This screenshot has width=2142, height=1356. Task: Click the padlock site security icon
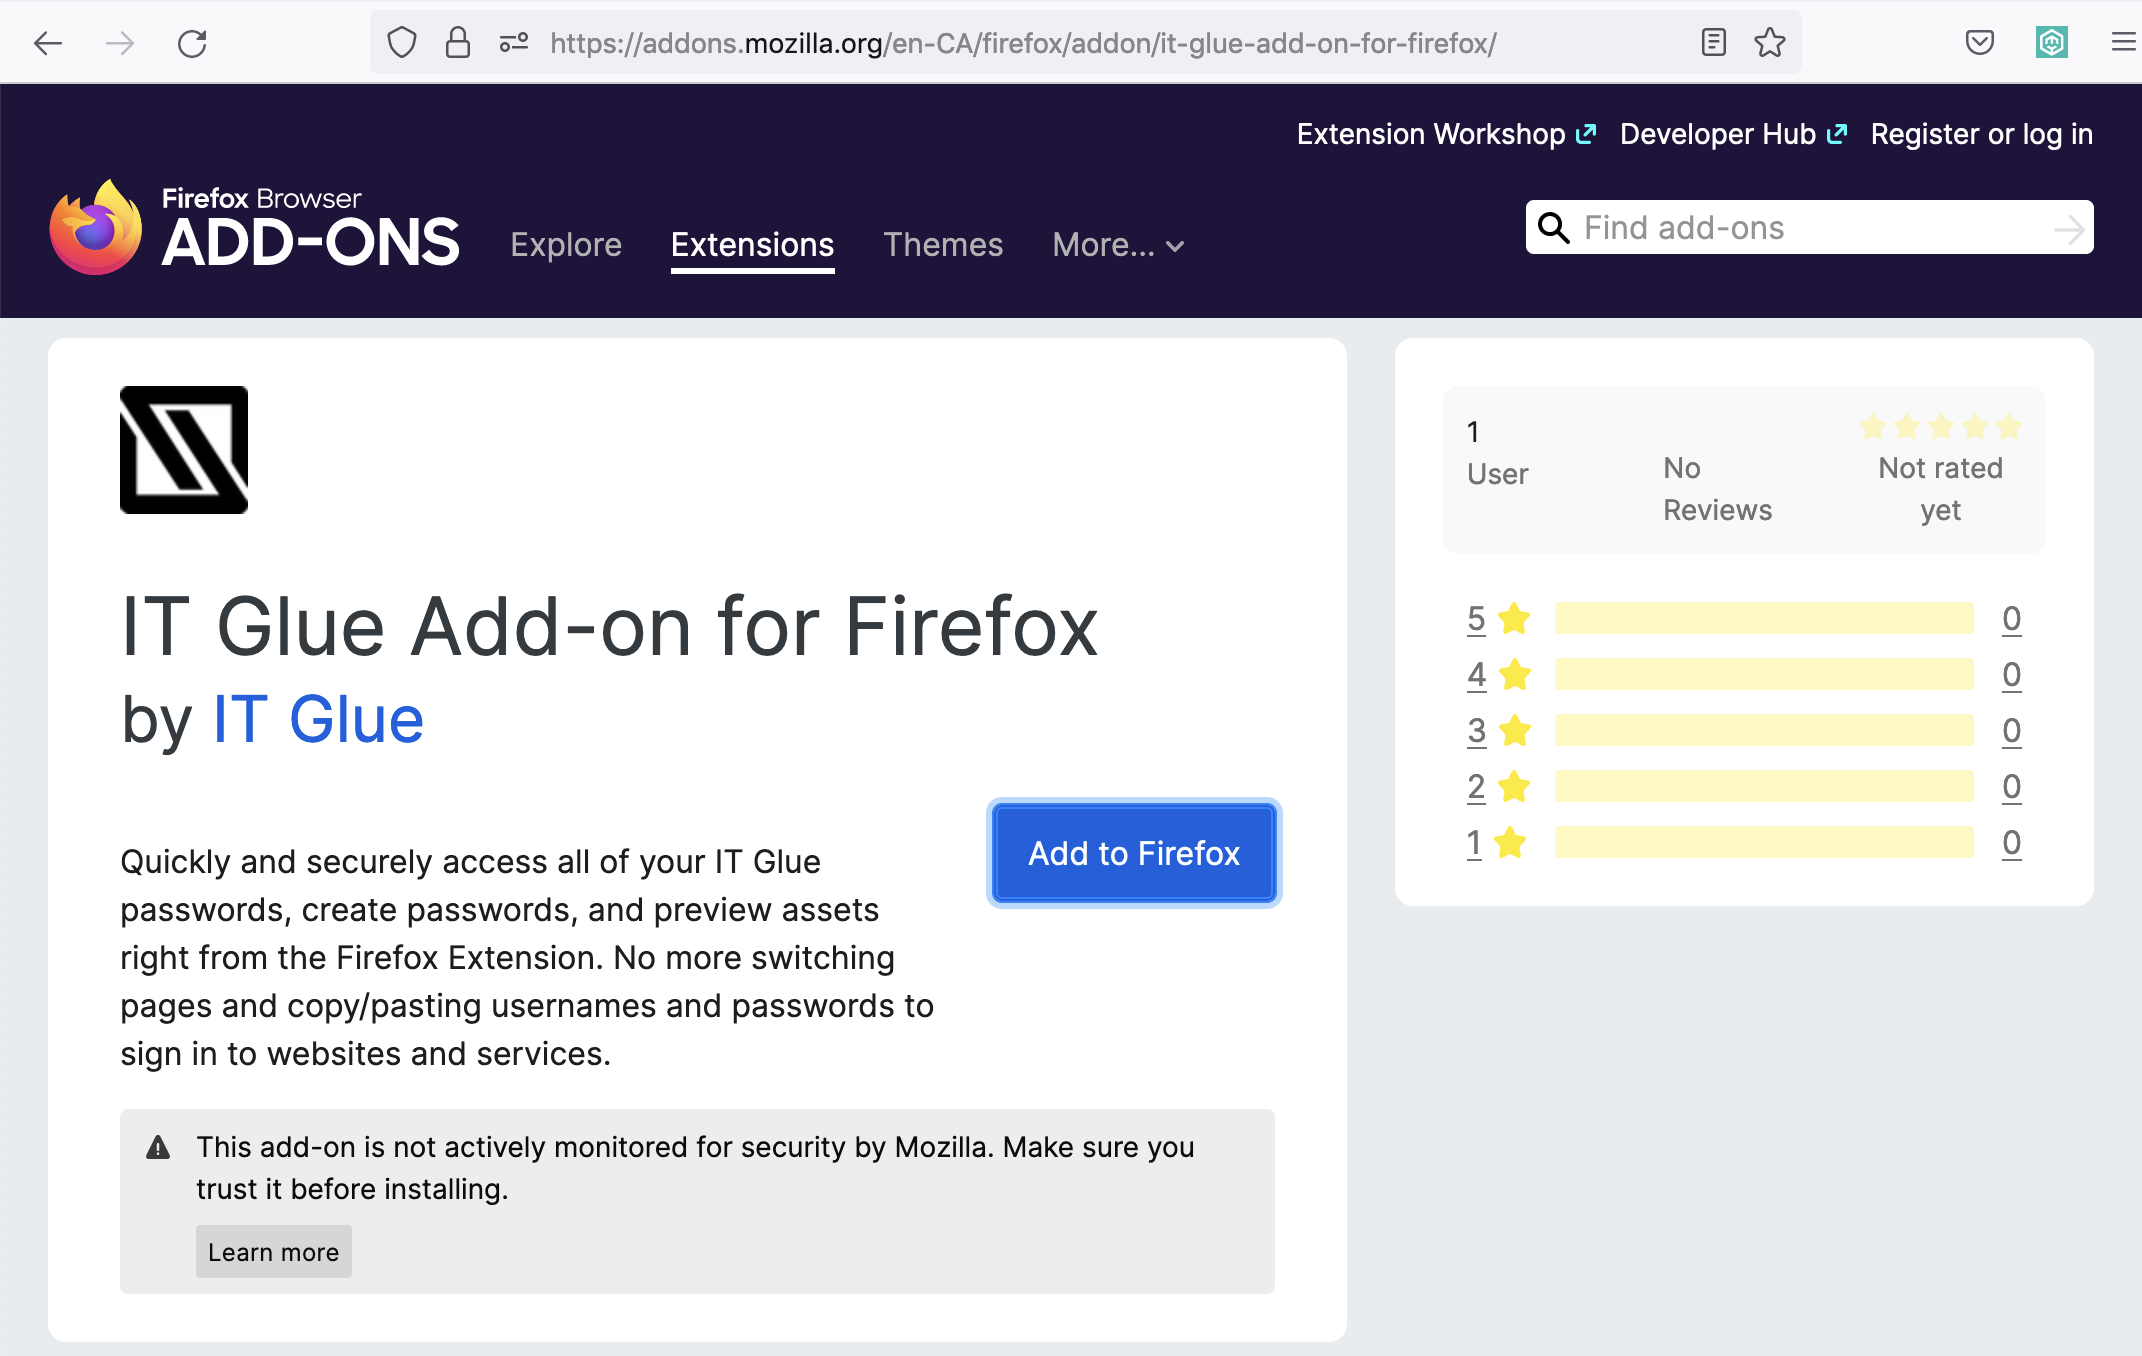tap(458, 43)
